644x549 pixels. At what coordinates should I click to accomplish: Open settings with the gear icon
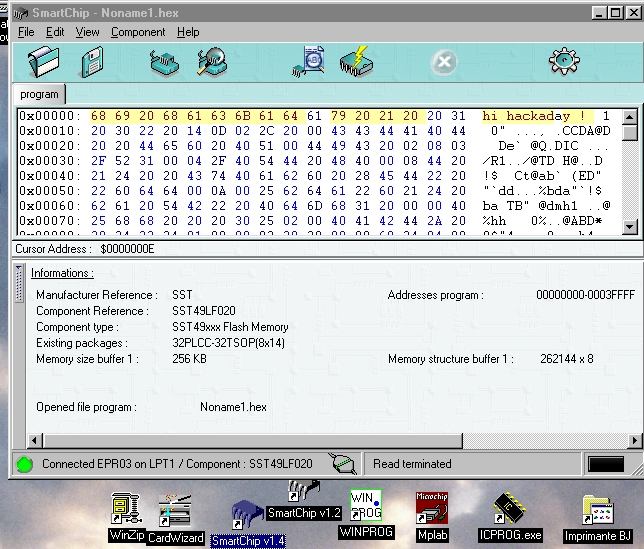point(564,61)
